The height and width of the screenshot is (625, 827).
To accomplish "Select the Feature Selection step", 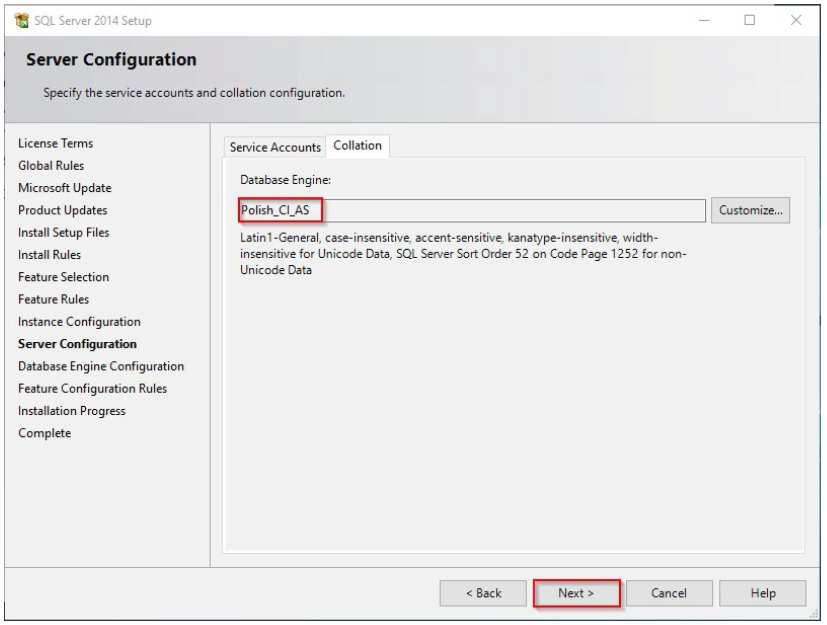I will coord(64,277).
